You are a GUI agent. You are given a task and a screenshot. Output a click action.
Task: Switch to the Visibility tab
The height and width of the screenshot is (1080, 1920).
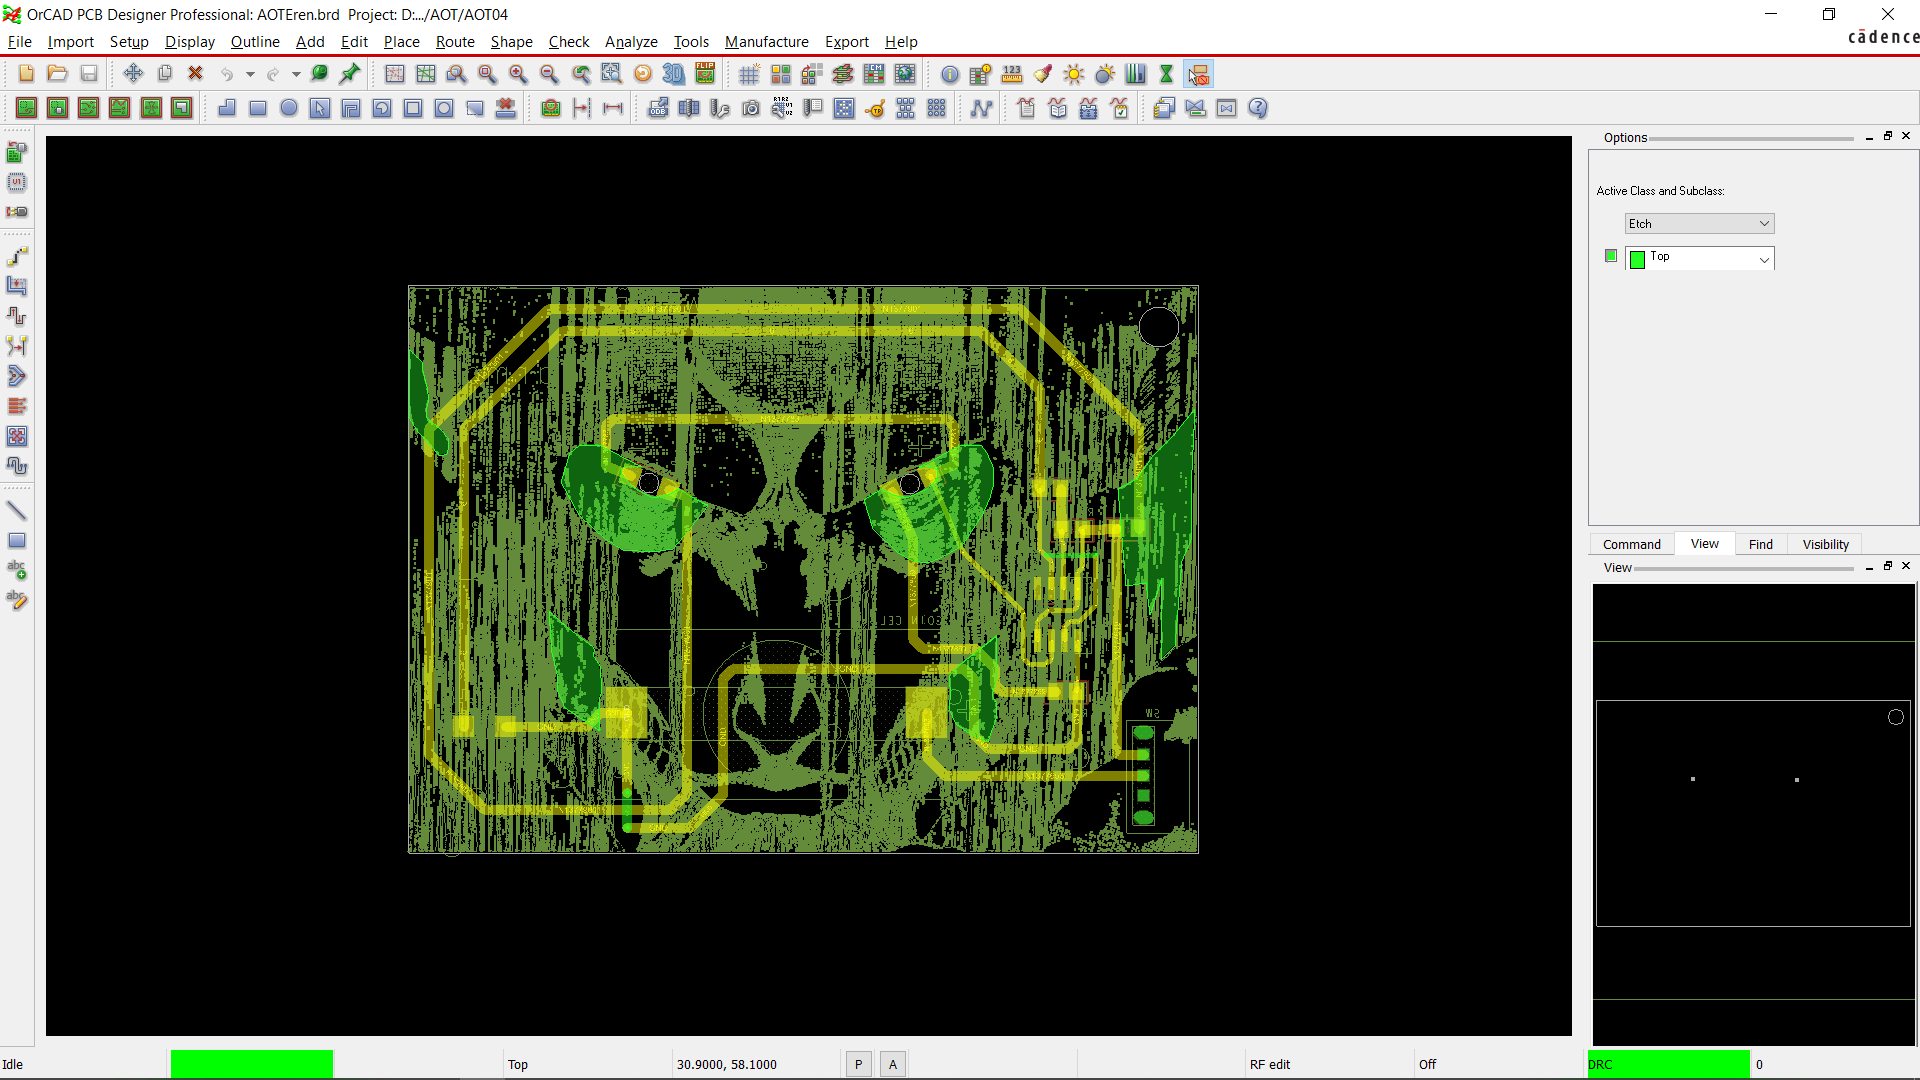coord(1825,544)
